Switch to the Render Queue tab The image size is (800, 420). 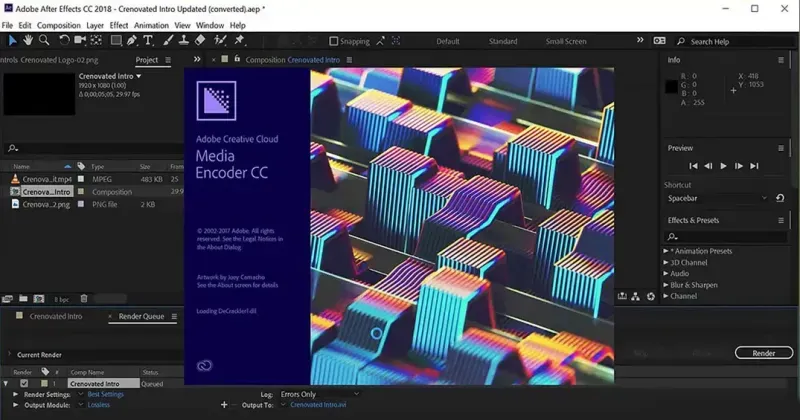141,316
